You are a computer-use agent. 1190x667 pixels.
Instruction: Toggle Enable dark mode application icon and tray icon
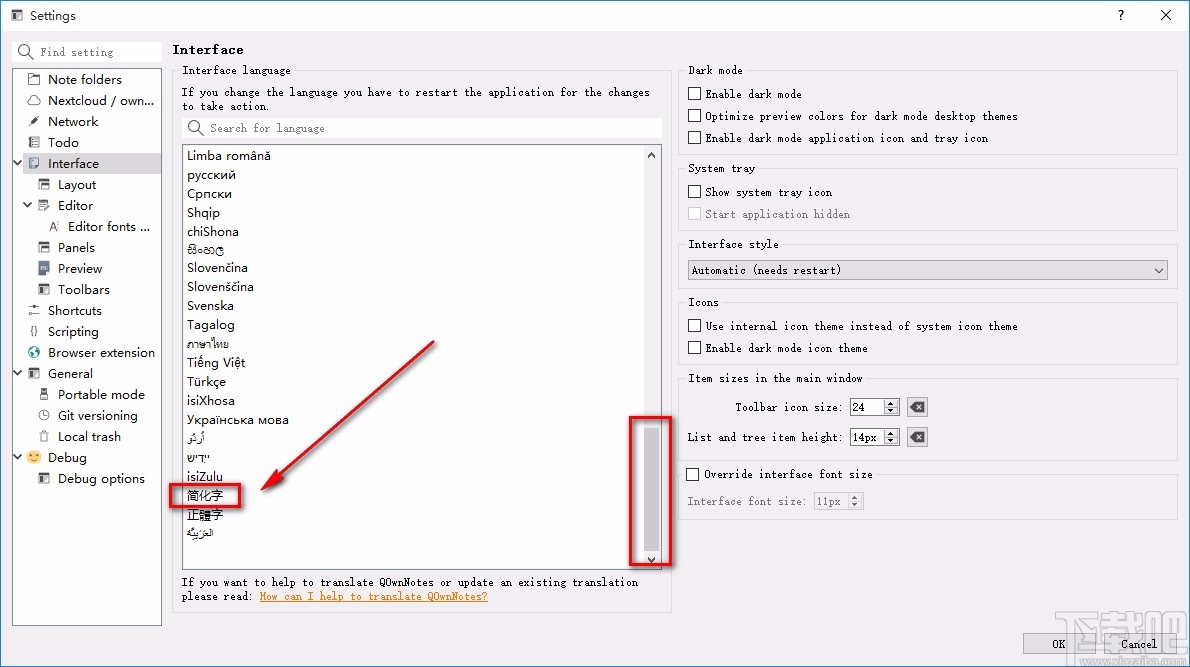(x=694, y=137)
